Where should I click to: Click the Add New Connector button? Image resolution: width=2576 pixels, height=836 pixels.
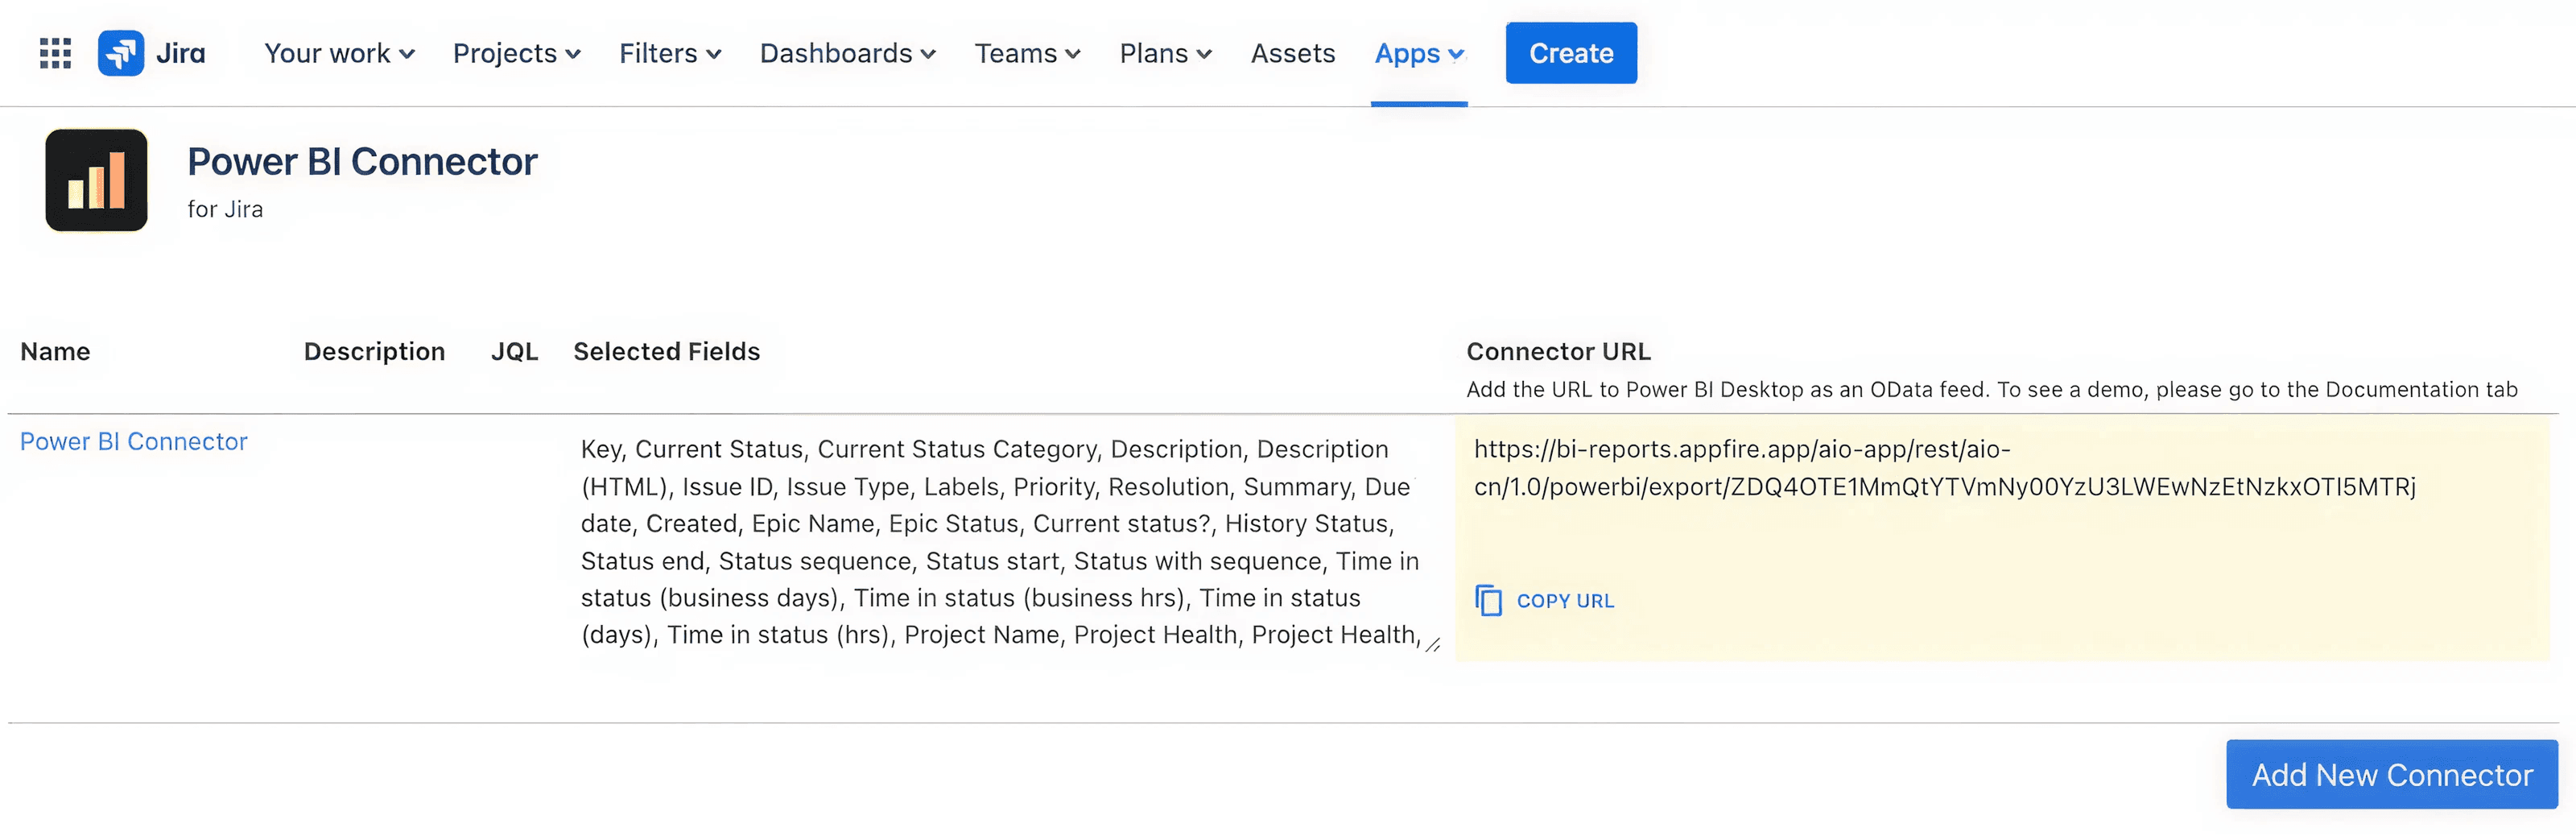pyautogui.click(x=2392, y=775)
